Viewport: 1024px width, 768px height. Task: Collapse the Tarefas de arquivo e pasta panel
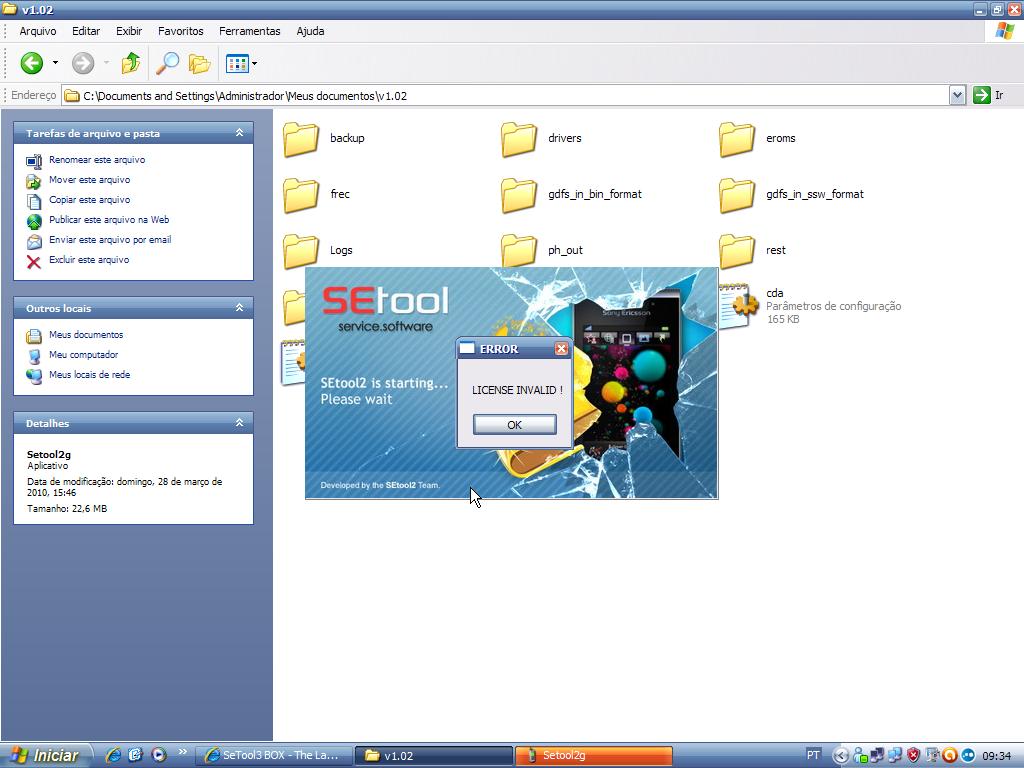240,133
